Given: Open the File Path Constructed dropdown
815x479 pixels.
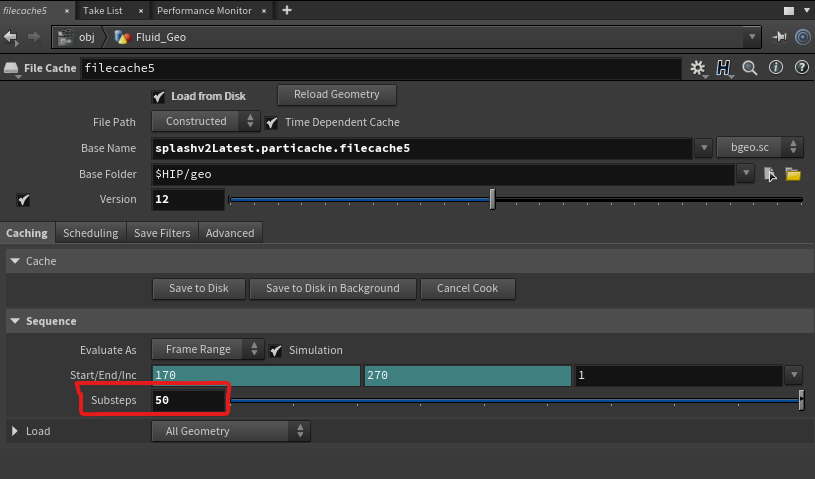Looking at the screenshot, I should point(205,121).
